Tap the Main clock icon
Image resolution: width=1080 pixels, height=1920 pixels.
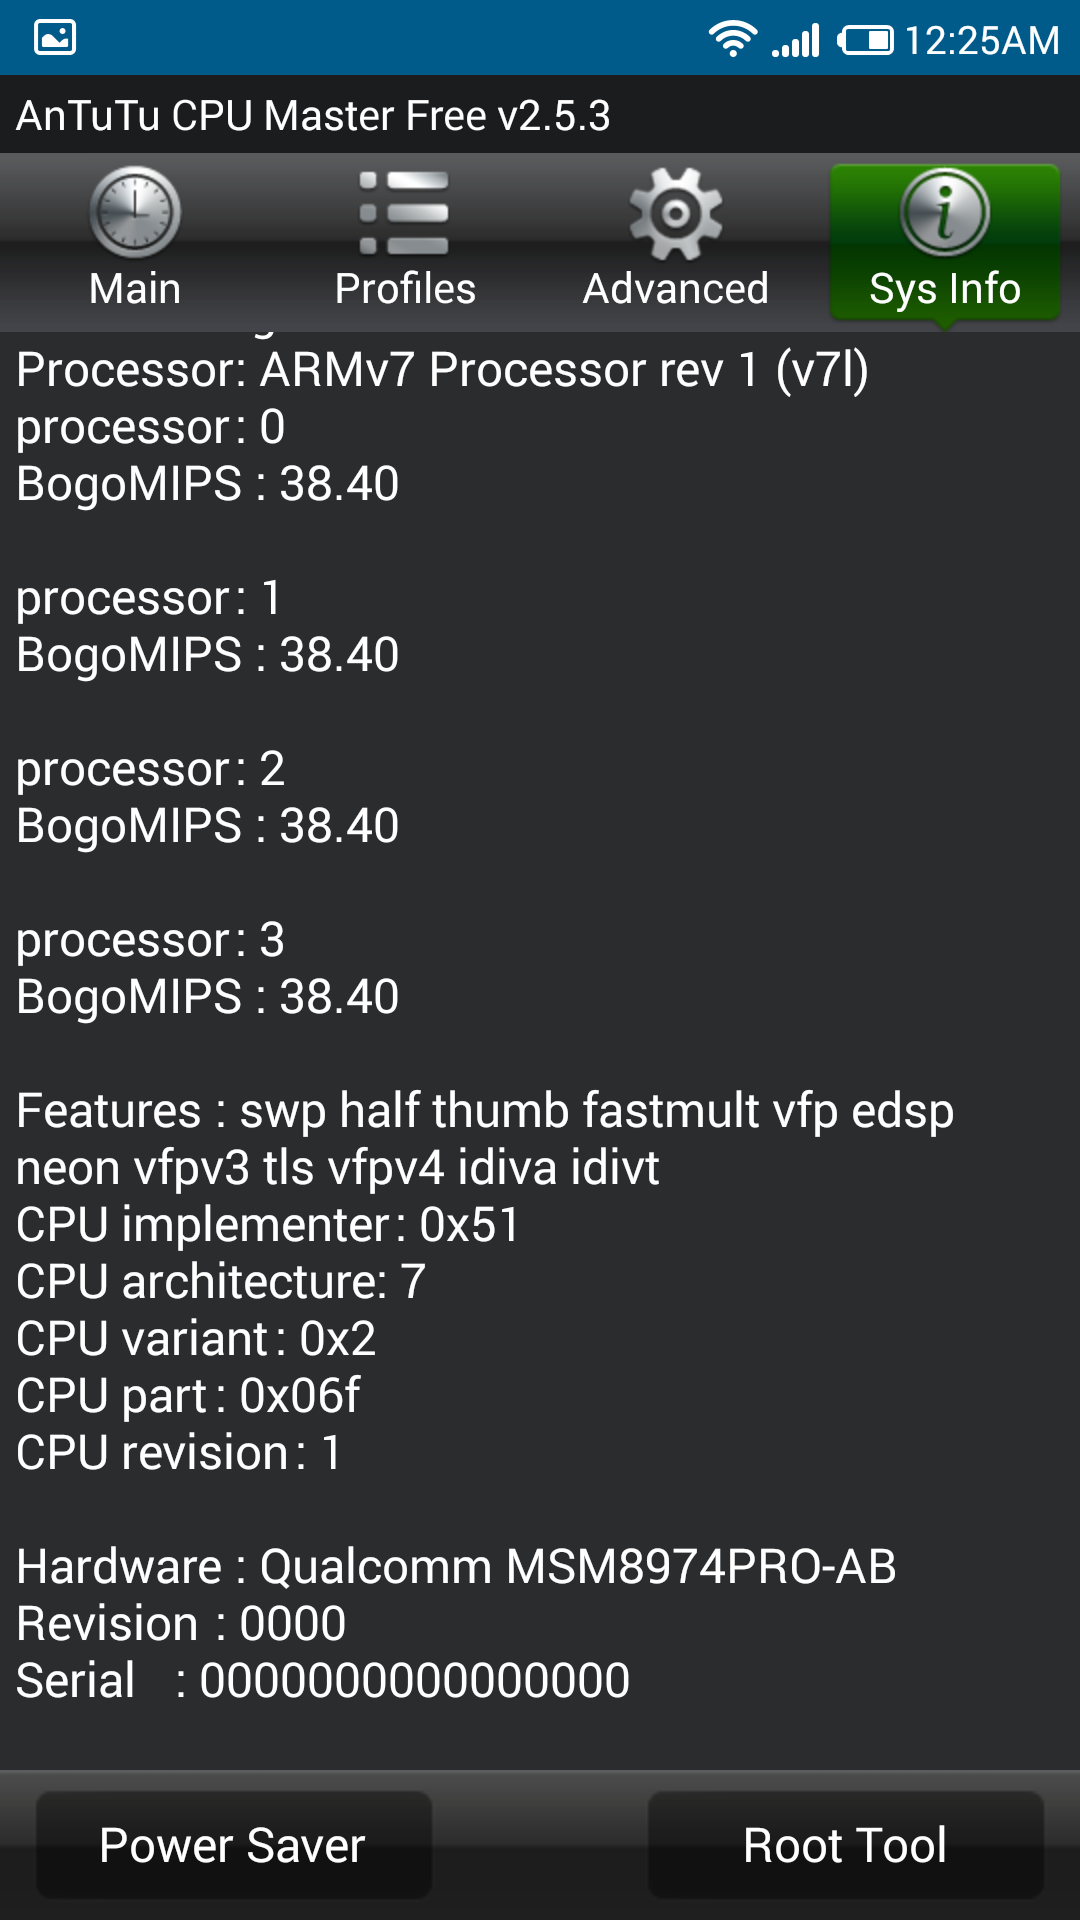135,213
